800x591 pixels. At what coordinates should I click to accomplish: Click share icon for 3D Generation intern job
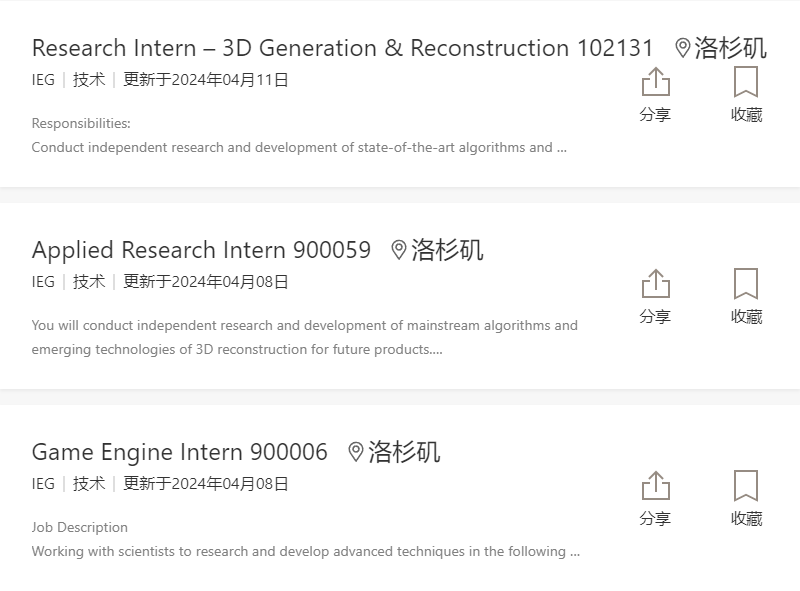tap(656, 82)
